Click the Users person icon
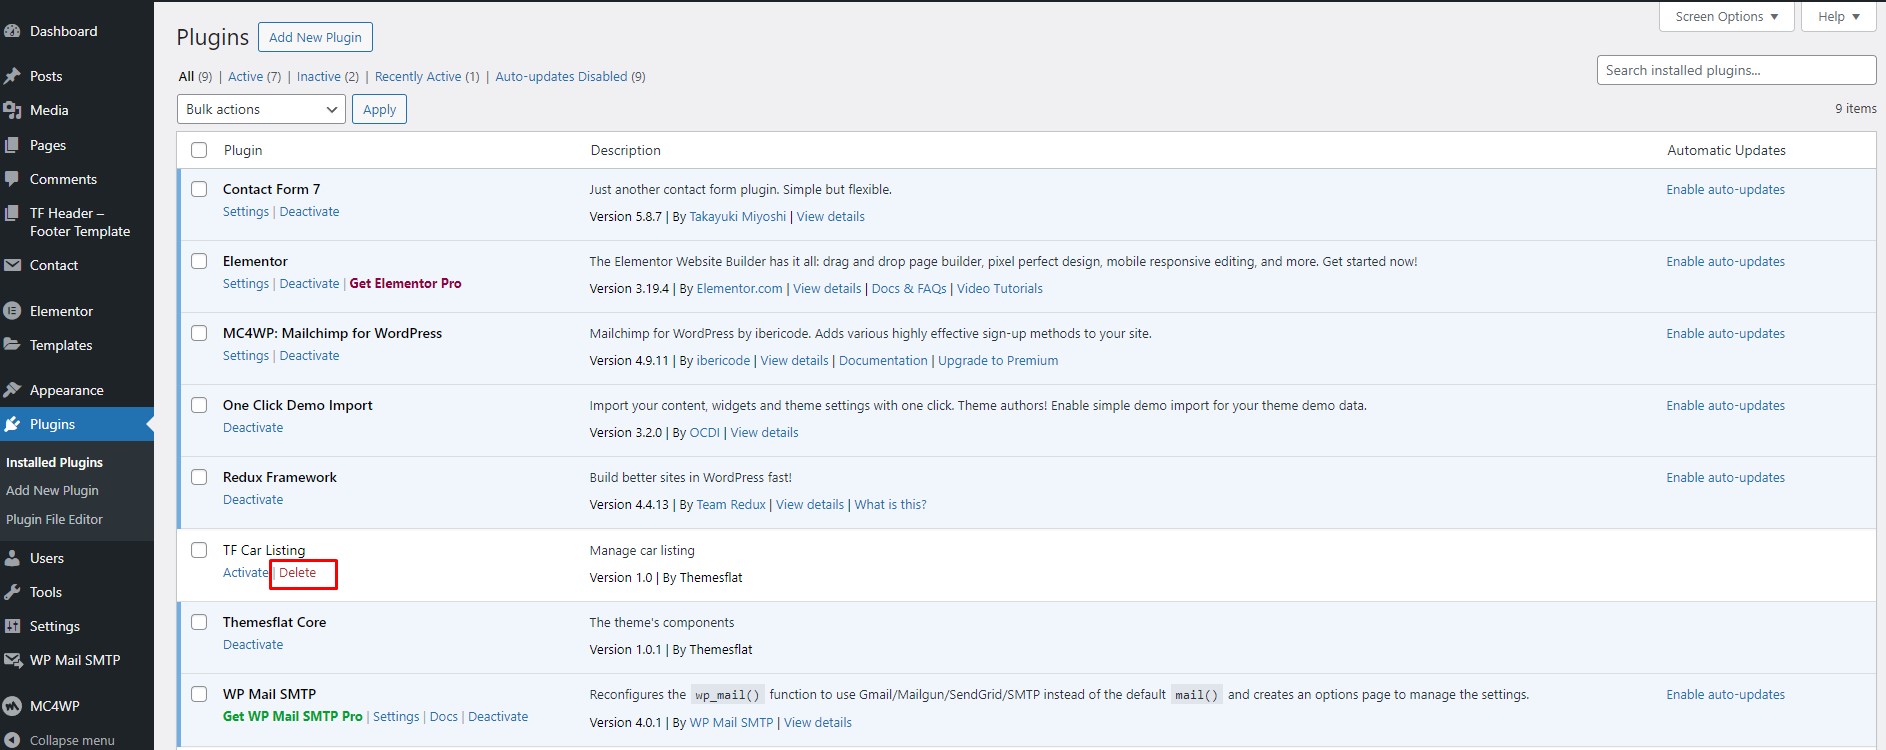This screenshot has height=750, width=1886. pos(12,558)
